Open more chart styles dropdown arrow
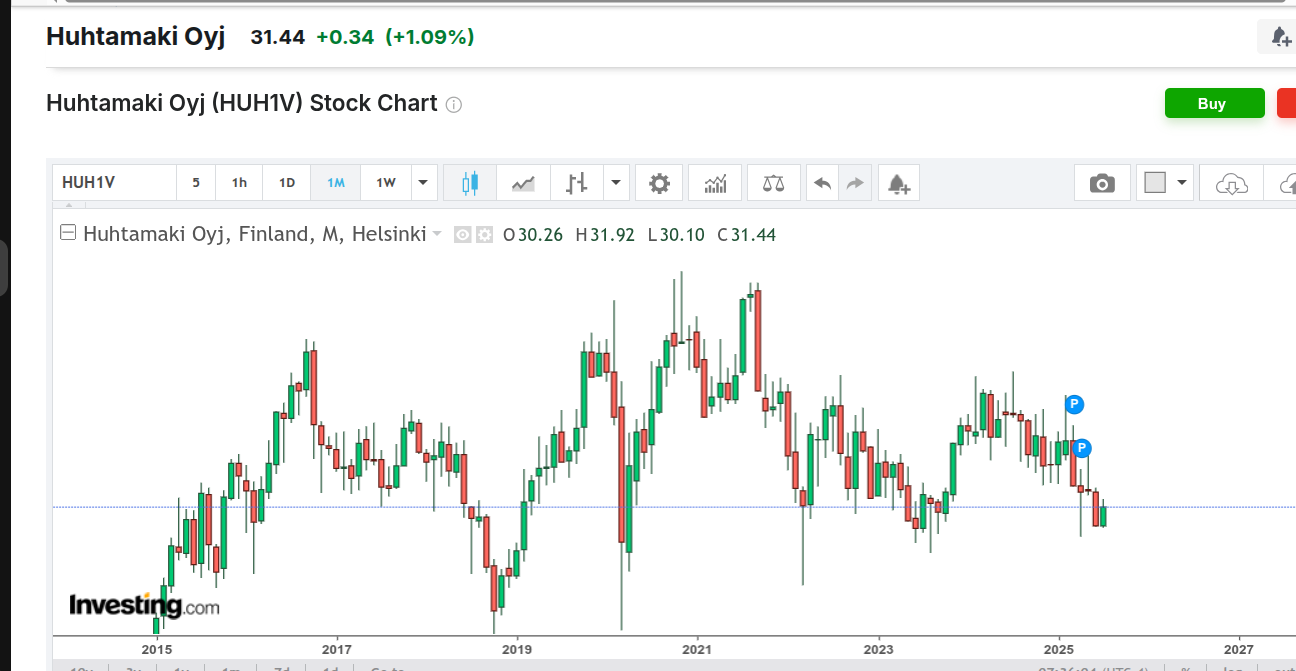This screenshot has width=1296, height=671. point(616,183)
